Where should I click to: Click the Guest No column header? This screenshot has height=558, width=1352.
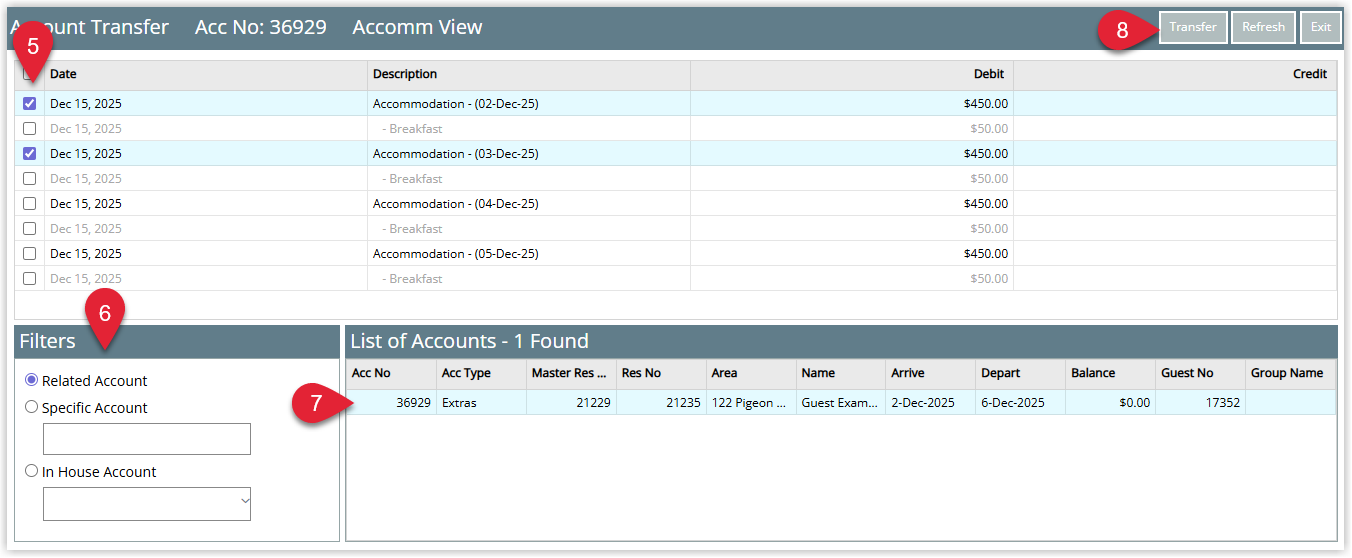[x=1201, y=373]
